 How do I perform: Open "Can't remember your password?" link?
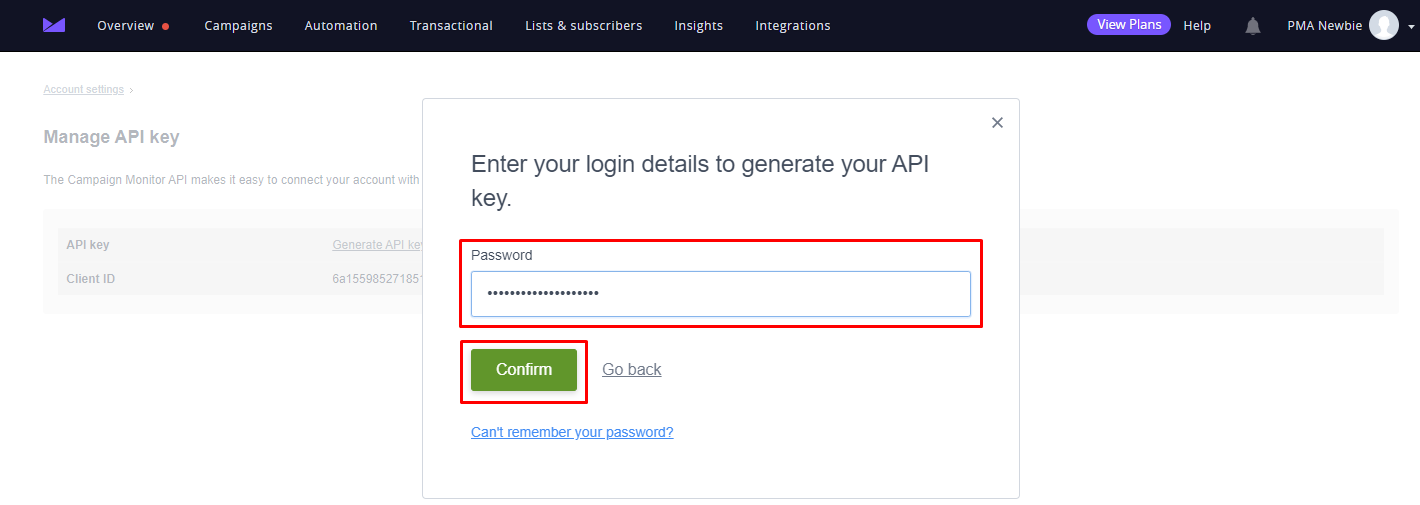(x=572, y=432)
